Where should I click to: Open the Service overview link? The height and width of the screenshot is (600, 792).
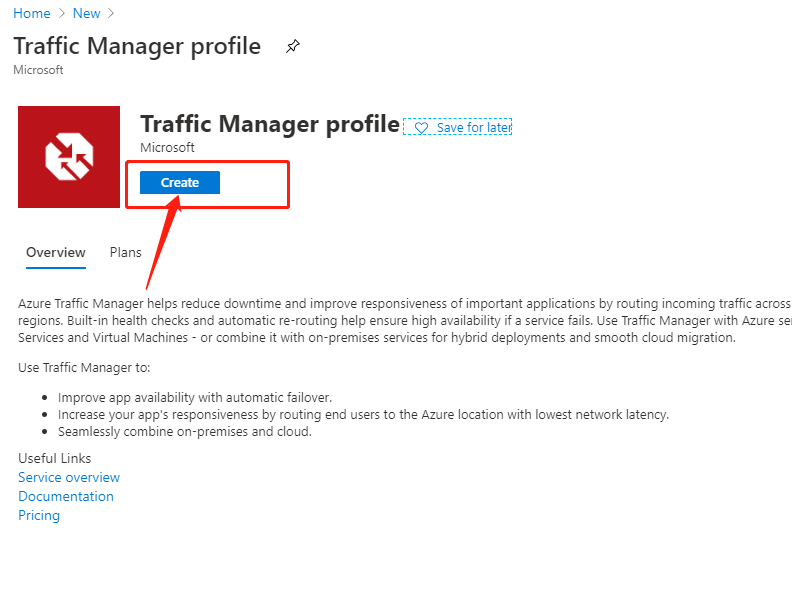click(x=69, y=477)
